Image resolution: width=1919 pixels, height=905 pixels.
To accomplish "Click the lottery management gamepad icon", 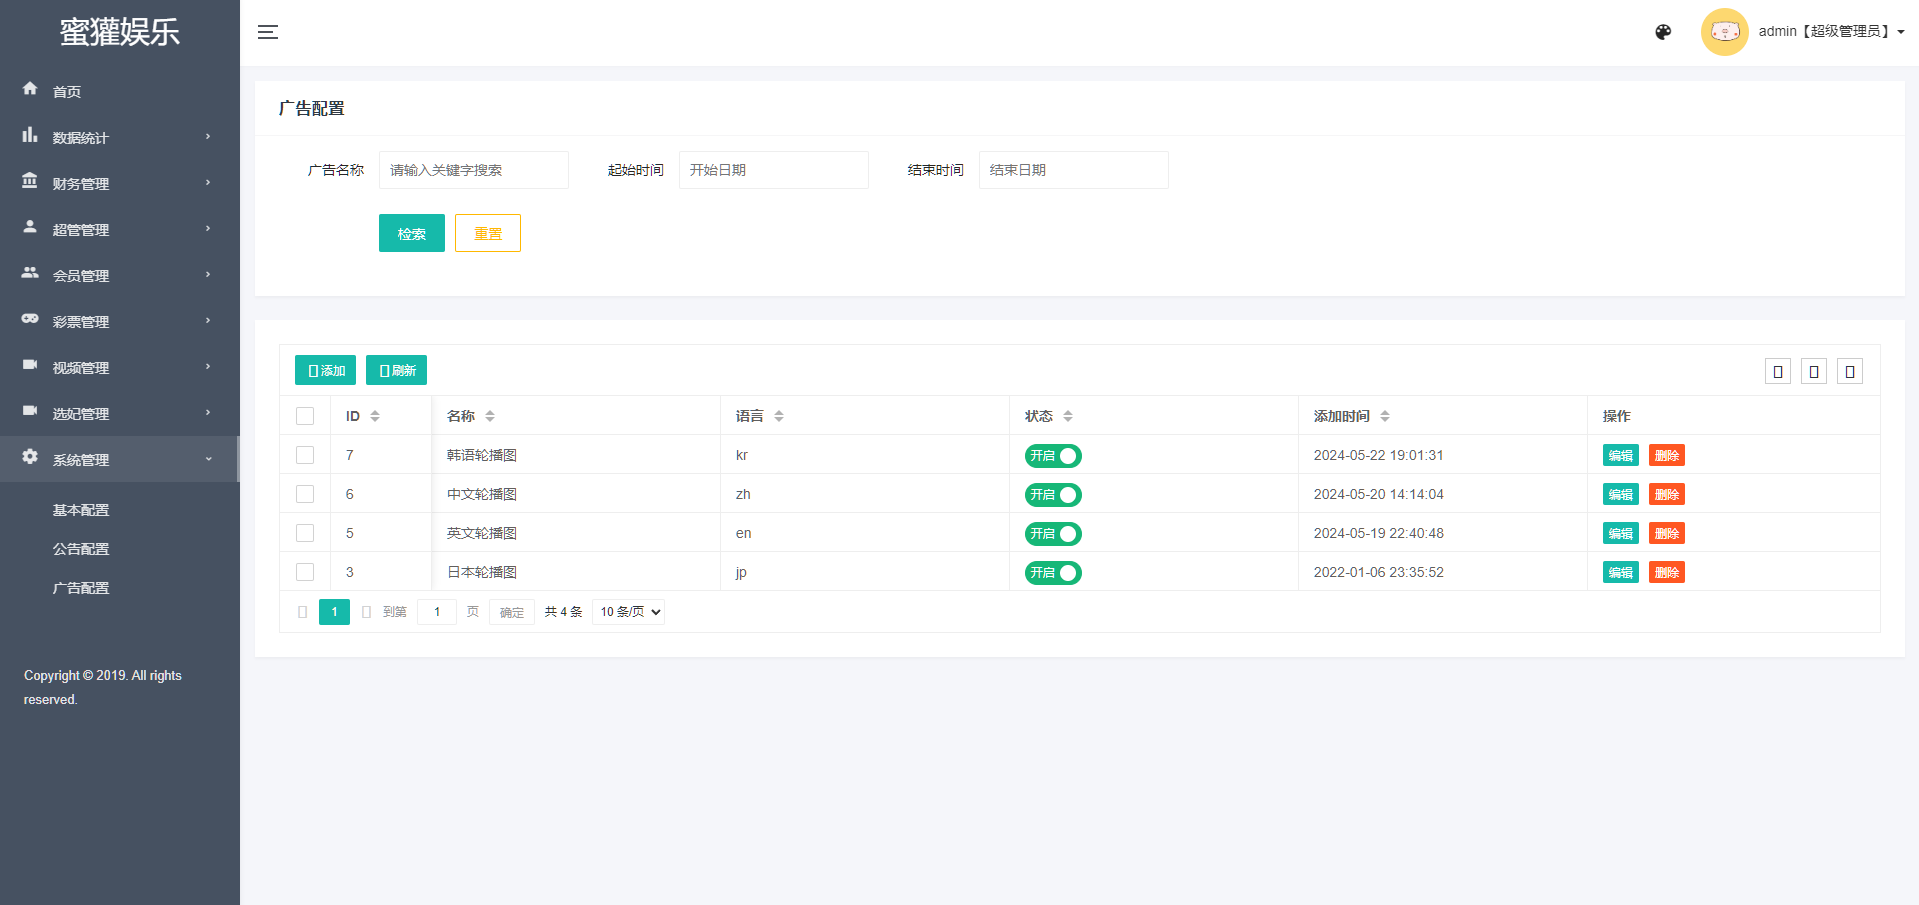I will click(x=30, y=319).
